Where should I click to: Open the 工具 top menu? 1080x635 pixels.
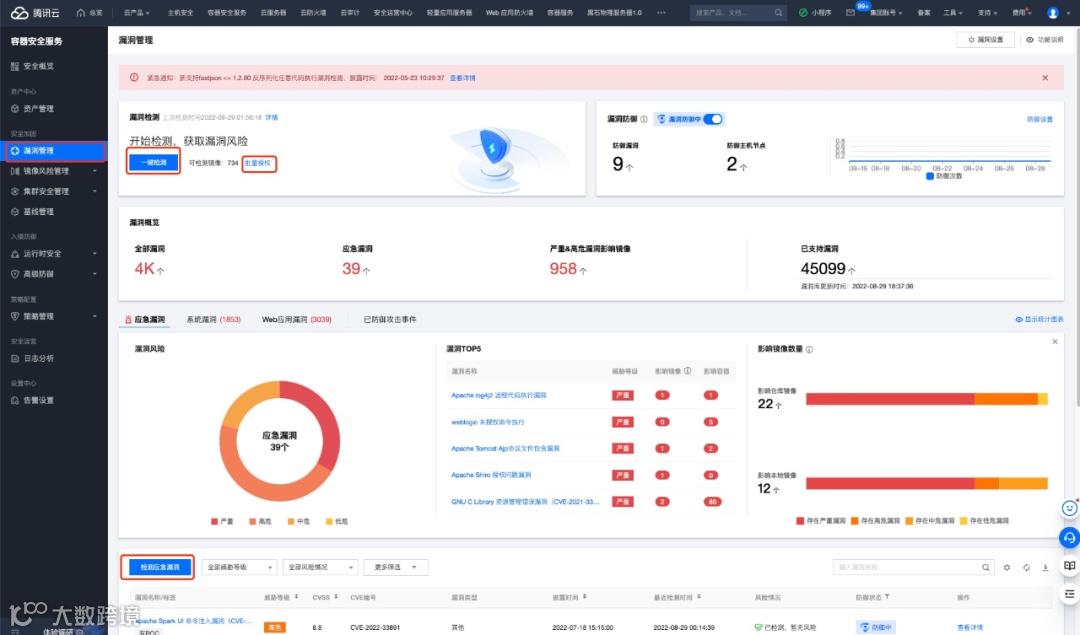(x=953, y=12)
